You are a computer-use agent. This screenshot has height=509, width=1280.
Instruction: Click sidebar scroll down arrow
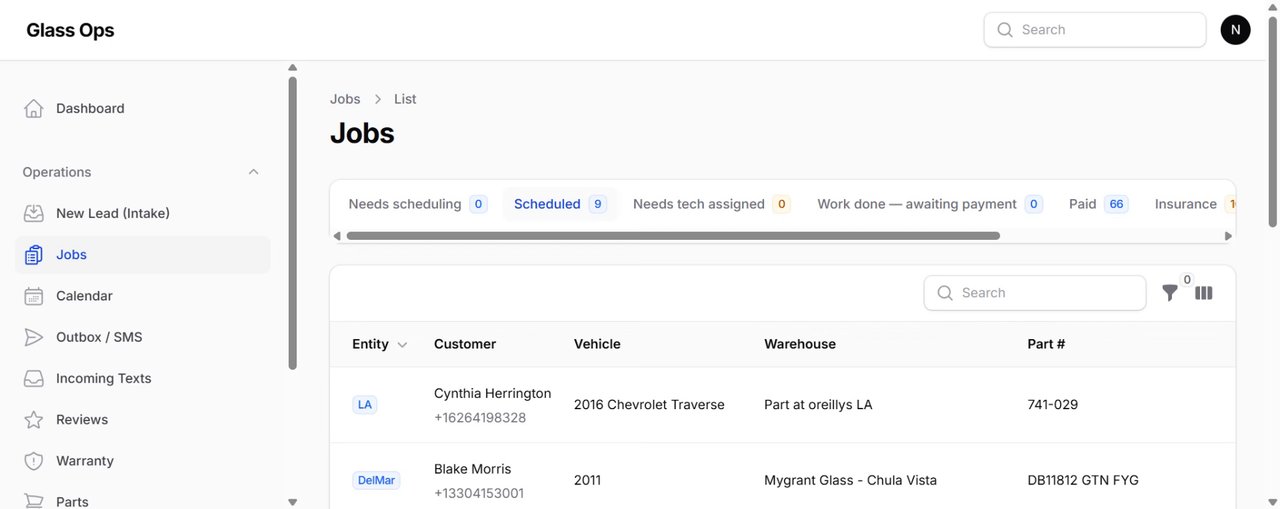tap(292, 501)
